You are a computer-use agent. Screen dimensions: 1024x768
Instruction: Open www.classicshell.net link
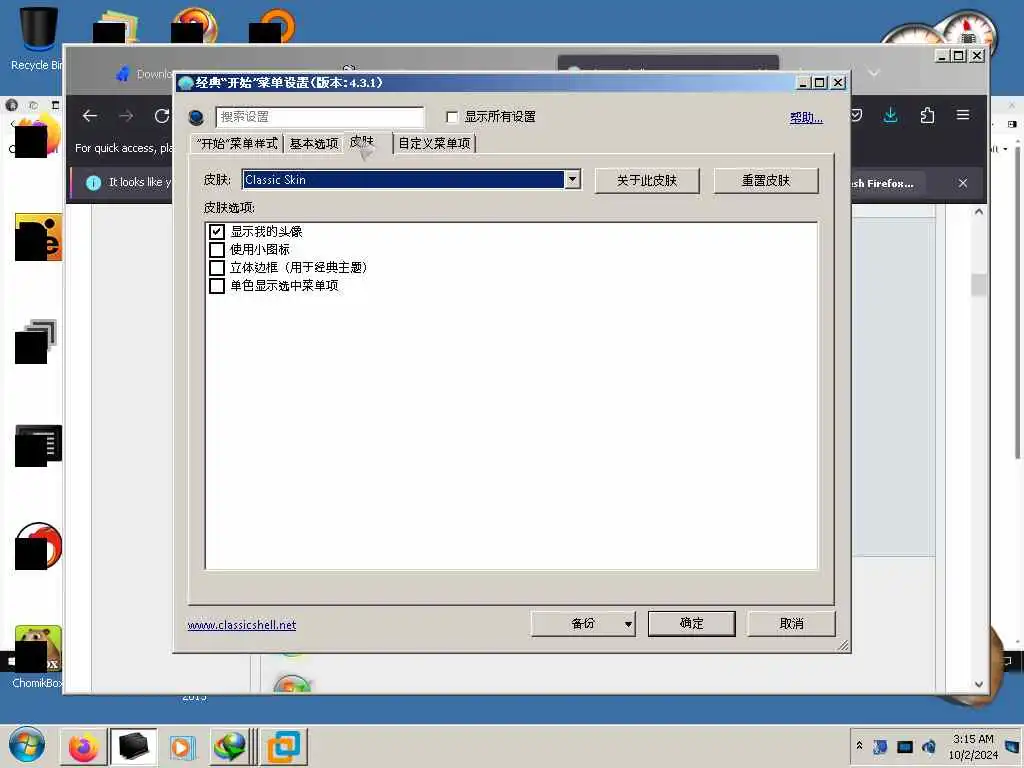coord(242,625)
